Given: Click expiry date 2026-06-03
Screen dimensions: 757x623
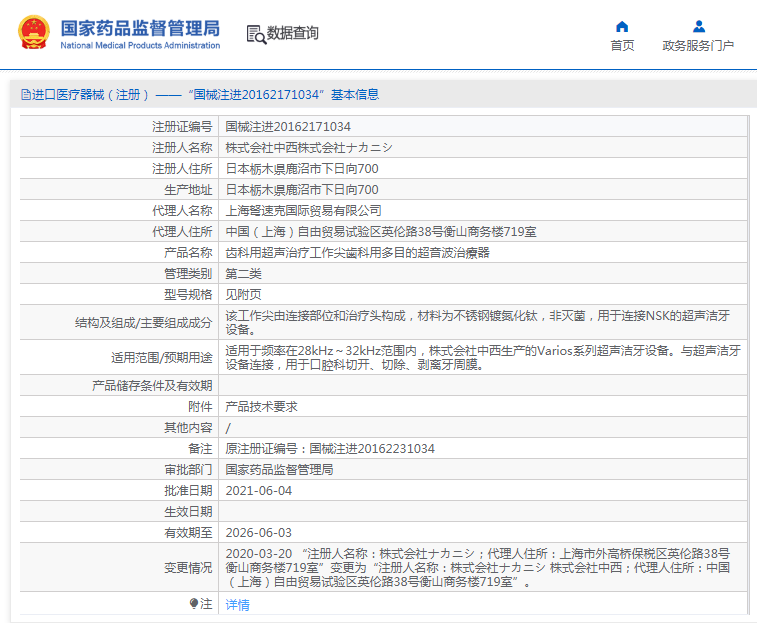Looking at the screenshot, I should click(x=259, y=533).
